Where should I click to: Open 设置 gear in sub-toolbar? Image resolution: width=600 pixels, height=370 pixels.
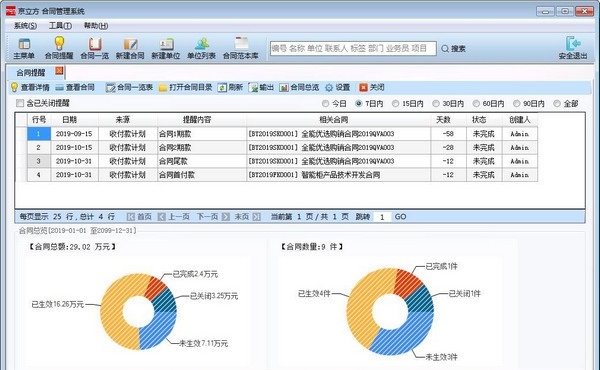[338, 88]
